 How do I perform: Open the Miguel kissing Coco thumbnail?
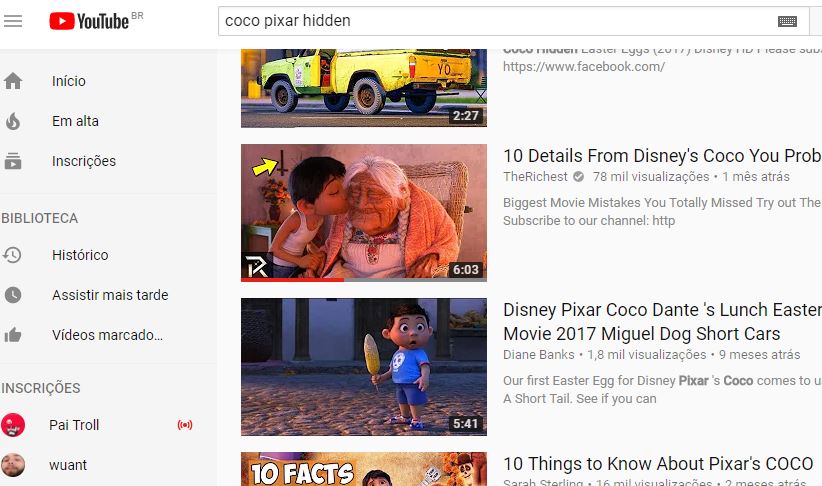364,212
